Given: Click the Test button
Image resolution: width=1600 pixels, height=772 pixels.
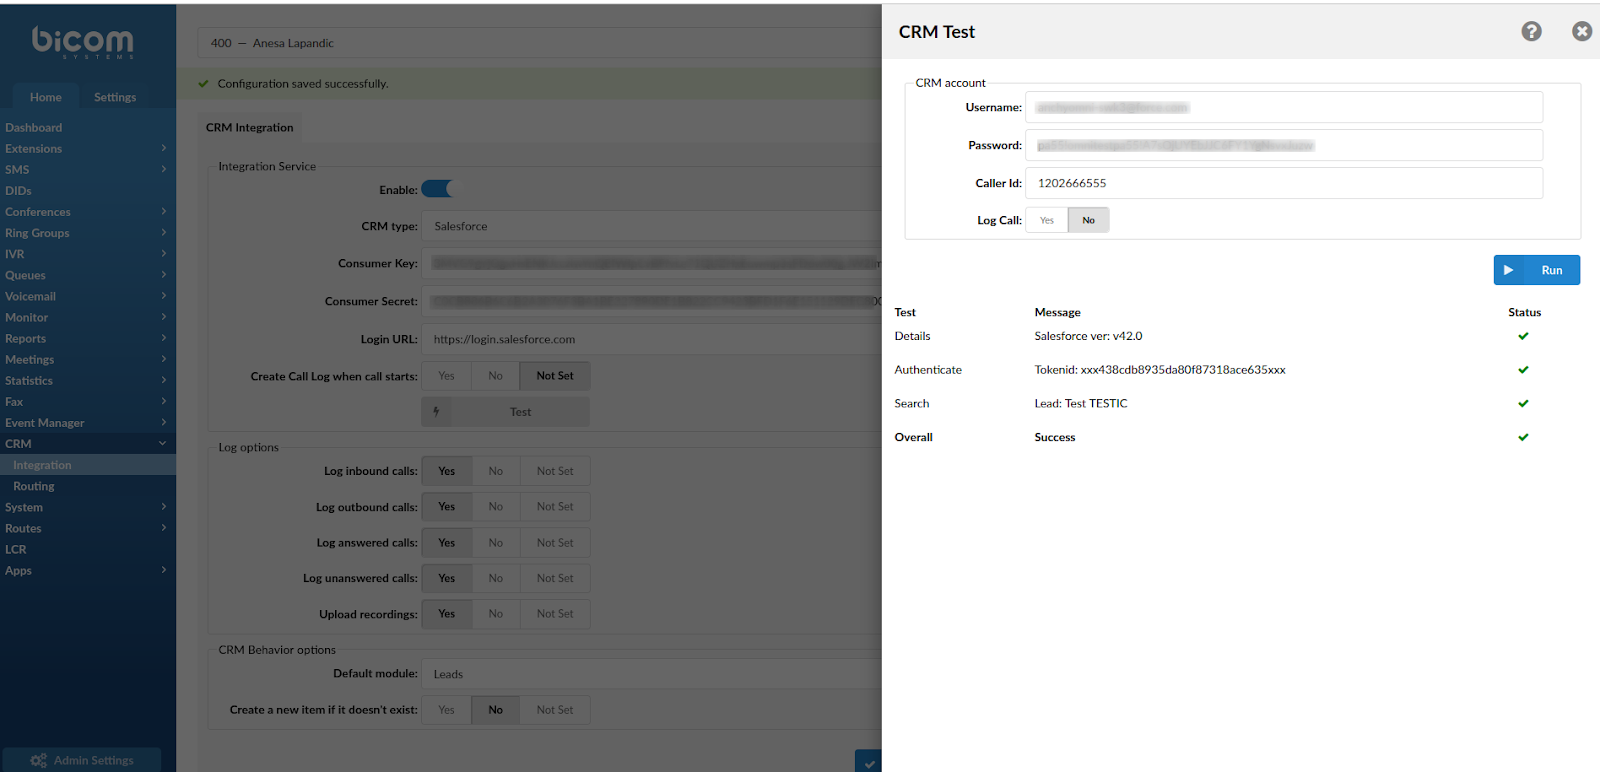Looking at the screenshot, I should click(x=506, y=412).
